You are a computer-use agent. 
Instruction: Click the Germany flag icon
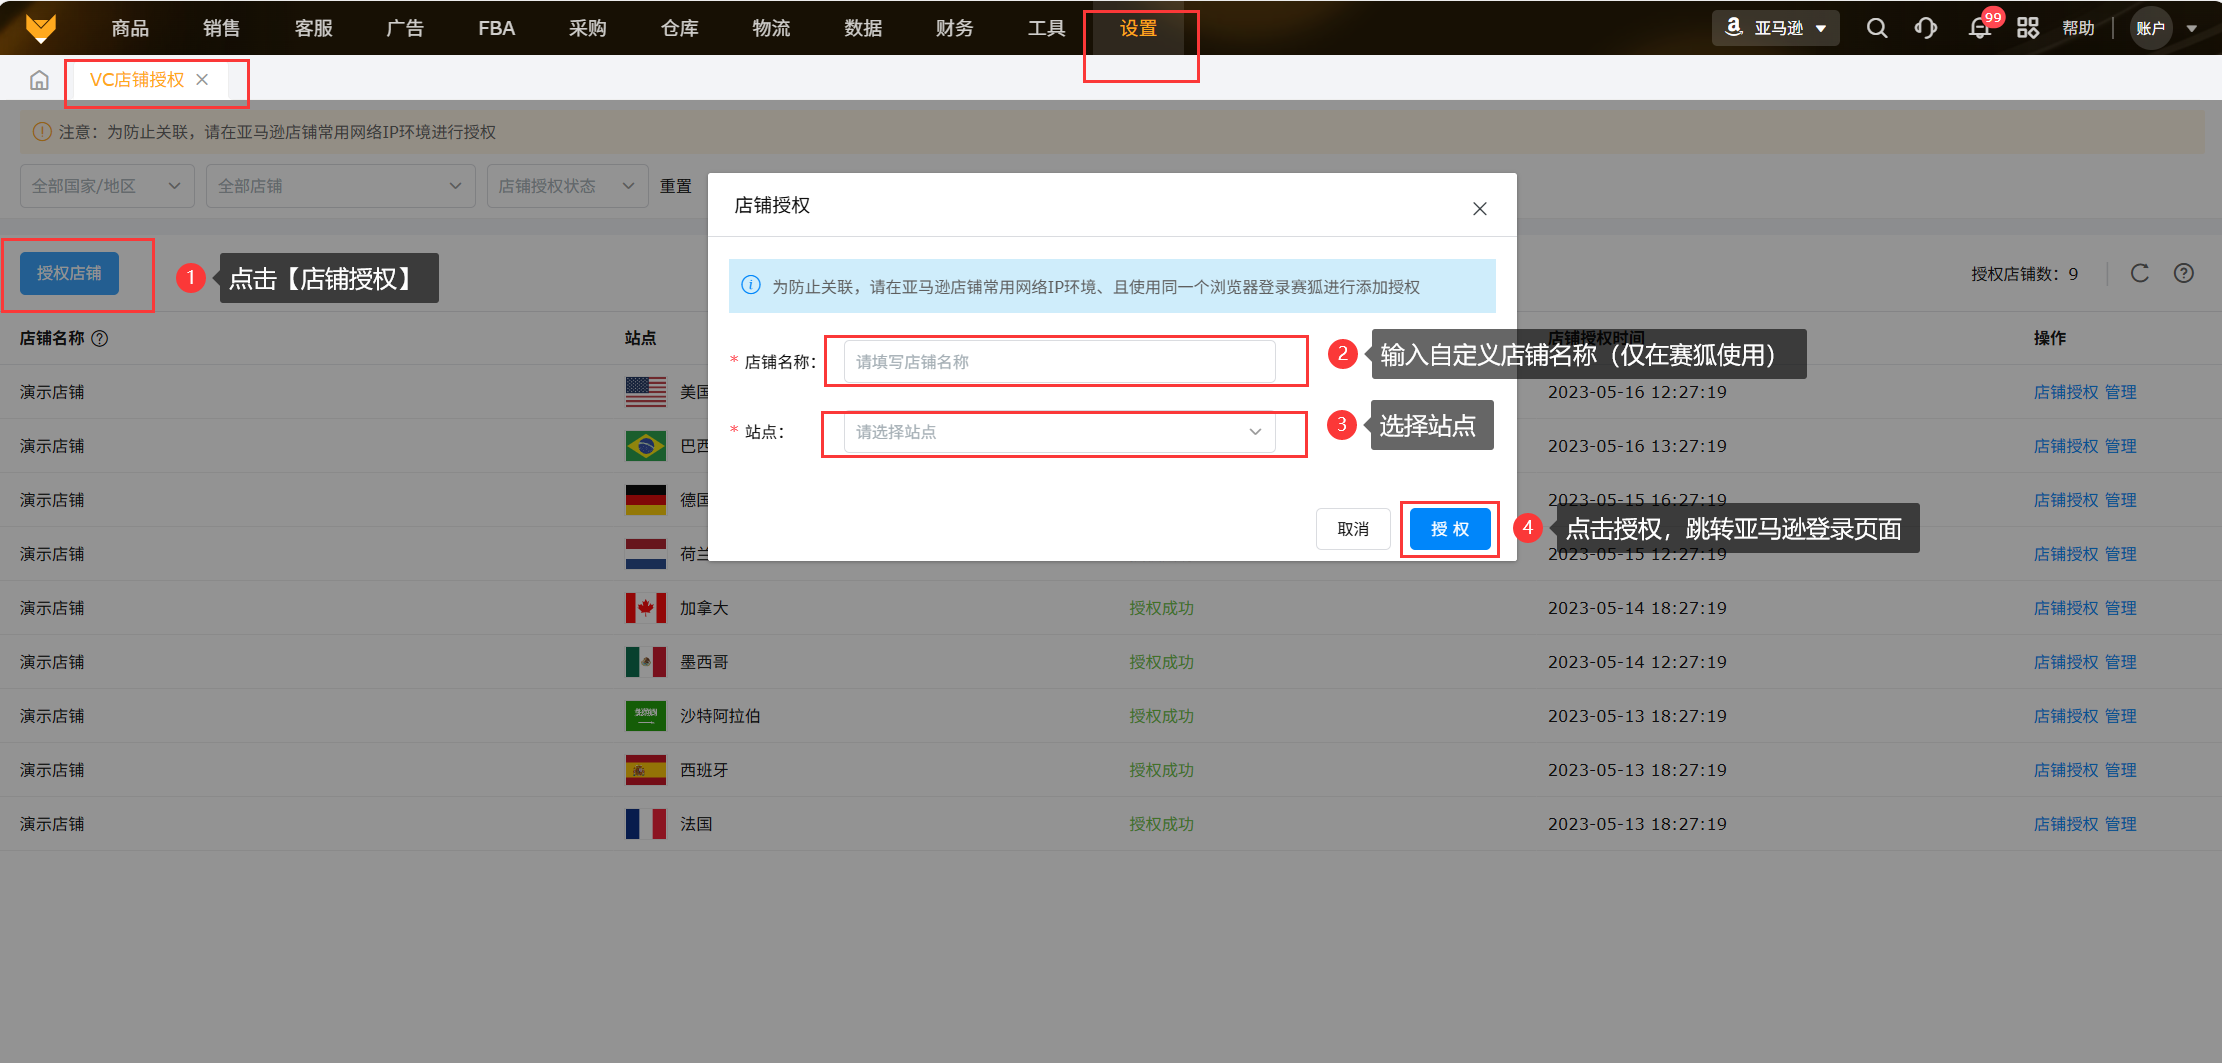[x=646, y=500]
